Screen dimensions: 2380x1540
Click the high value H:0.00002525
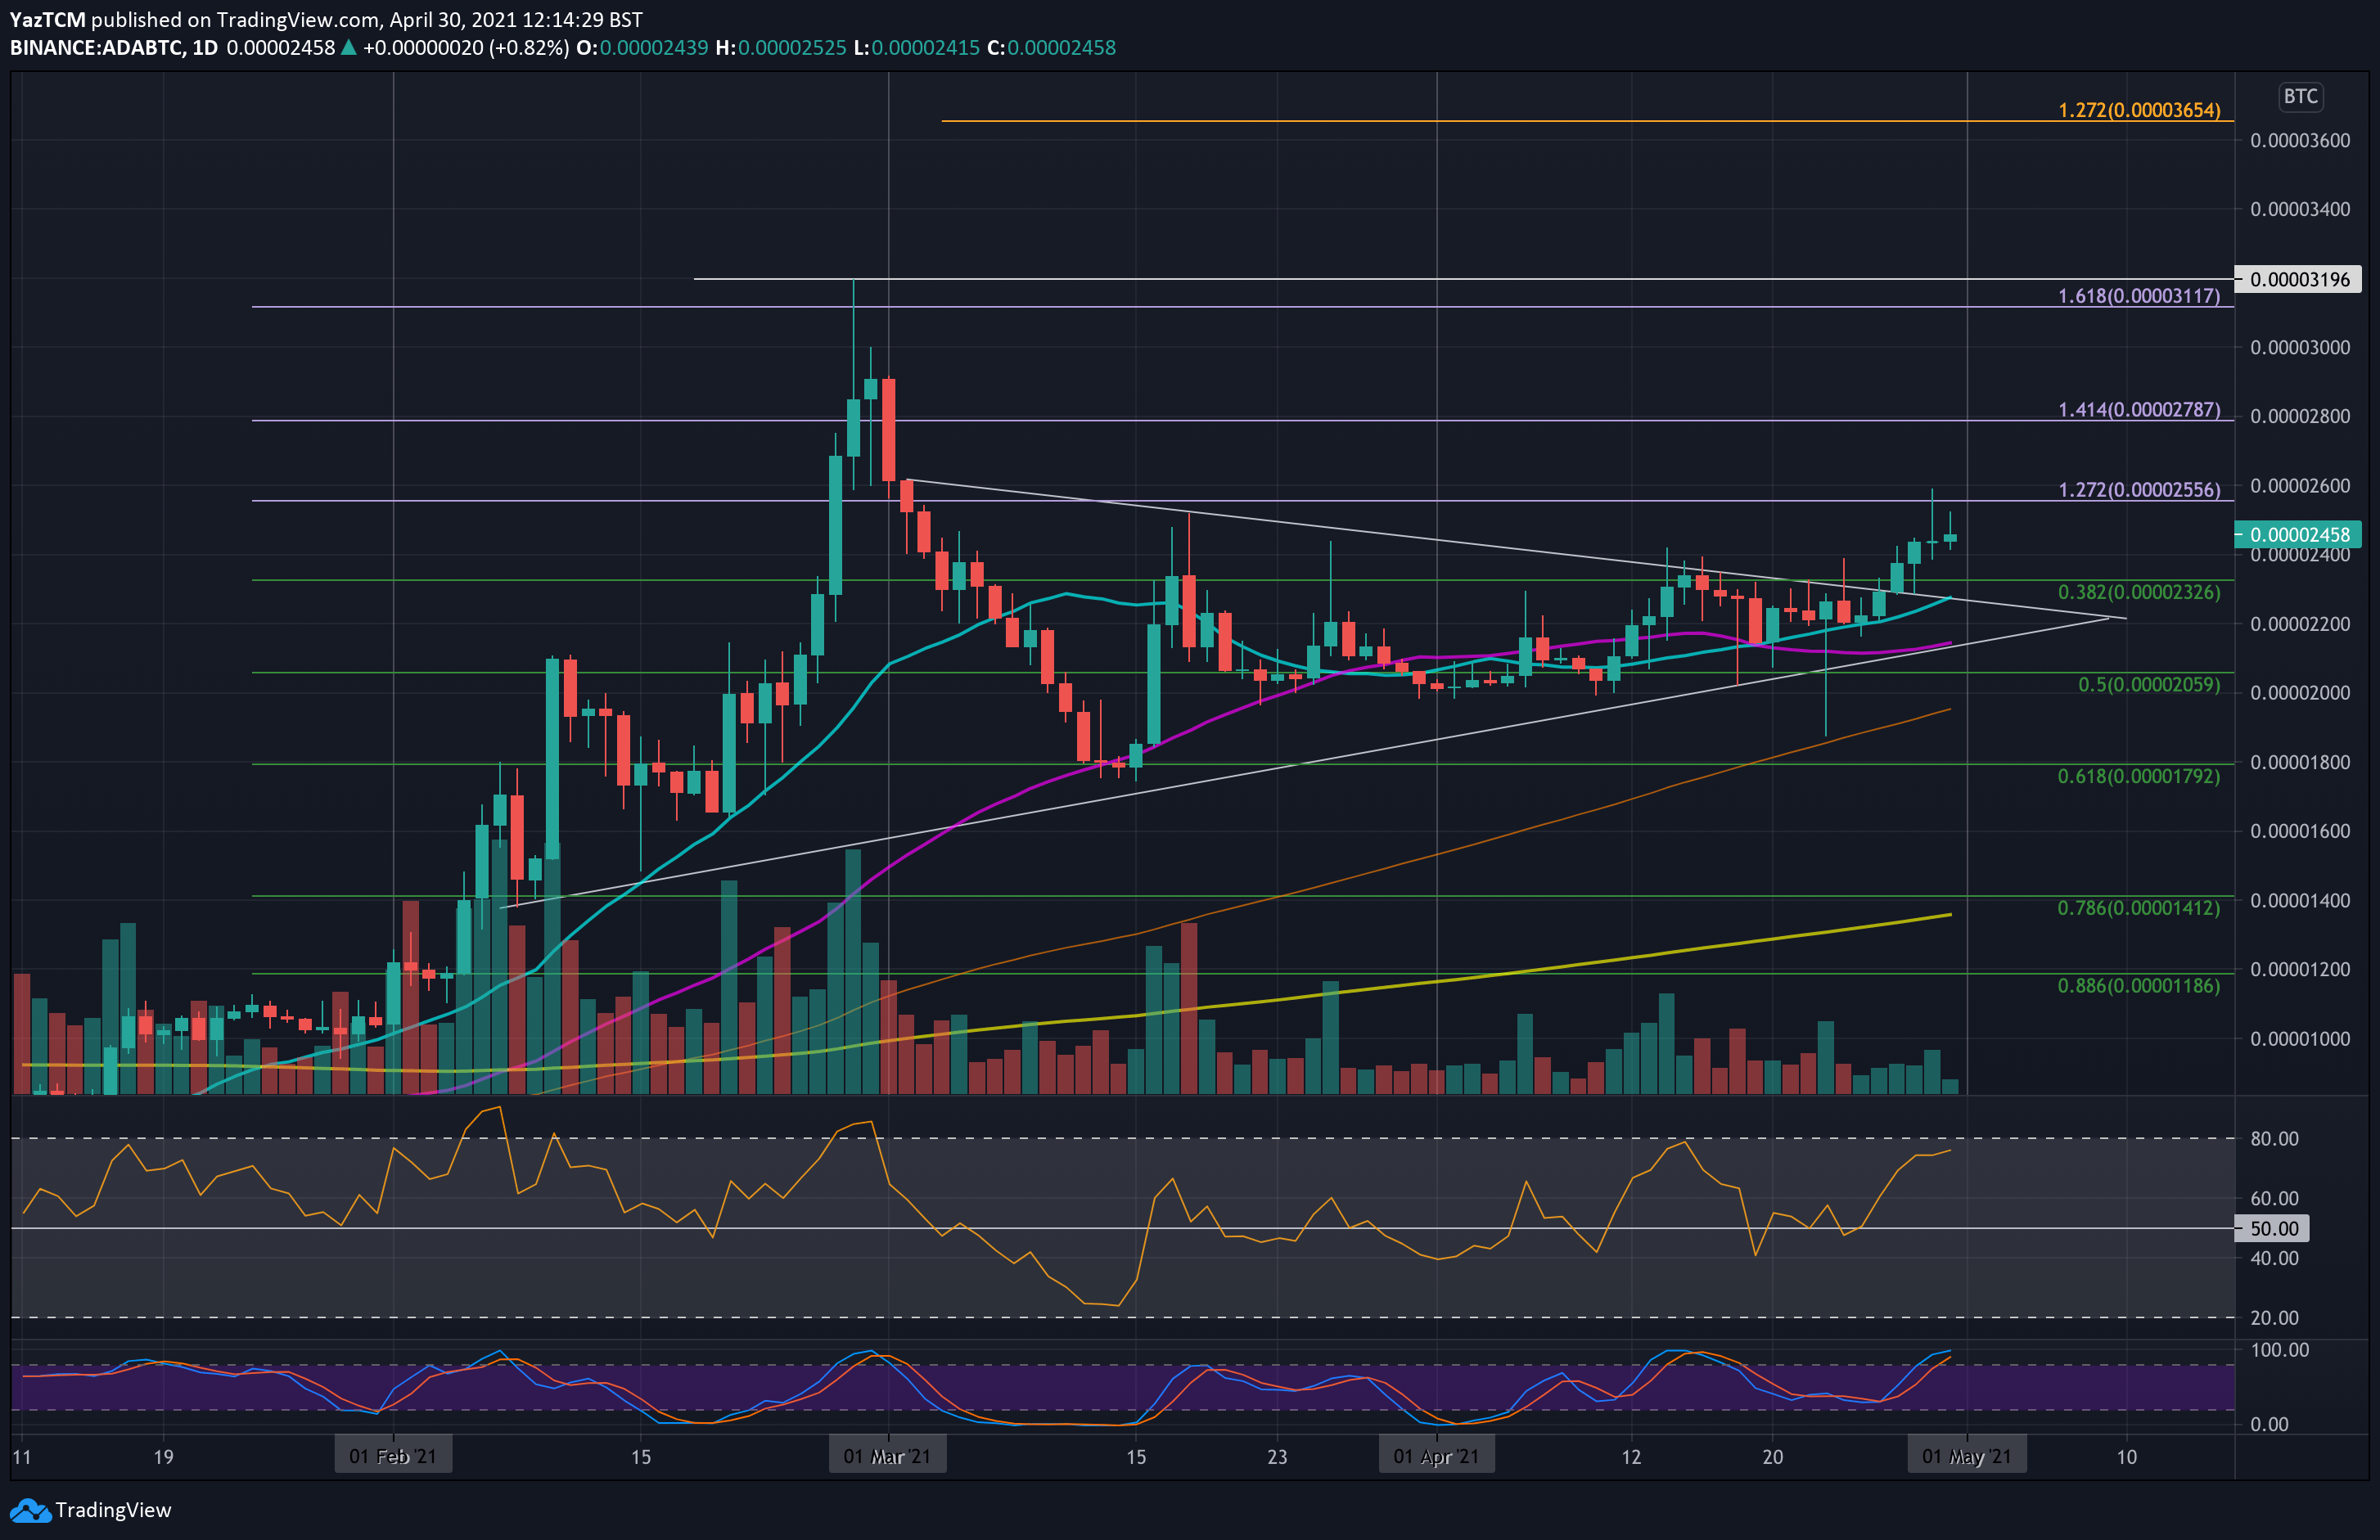(x=781, y=48)
